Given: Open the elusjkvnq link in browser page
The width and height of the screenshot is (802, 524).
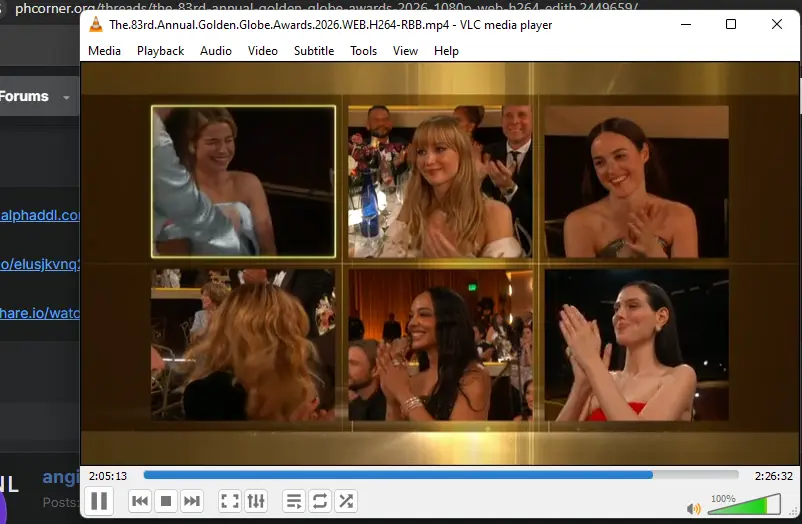Looking at the screenshot, I should pyautogui.click(x=40, y=264).
